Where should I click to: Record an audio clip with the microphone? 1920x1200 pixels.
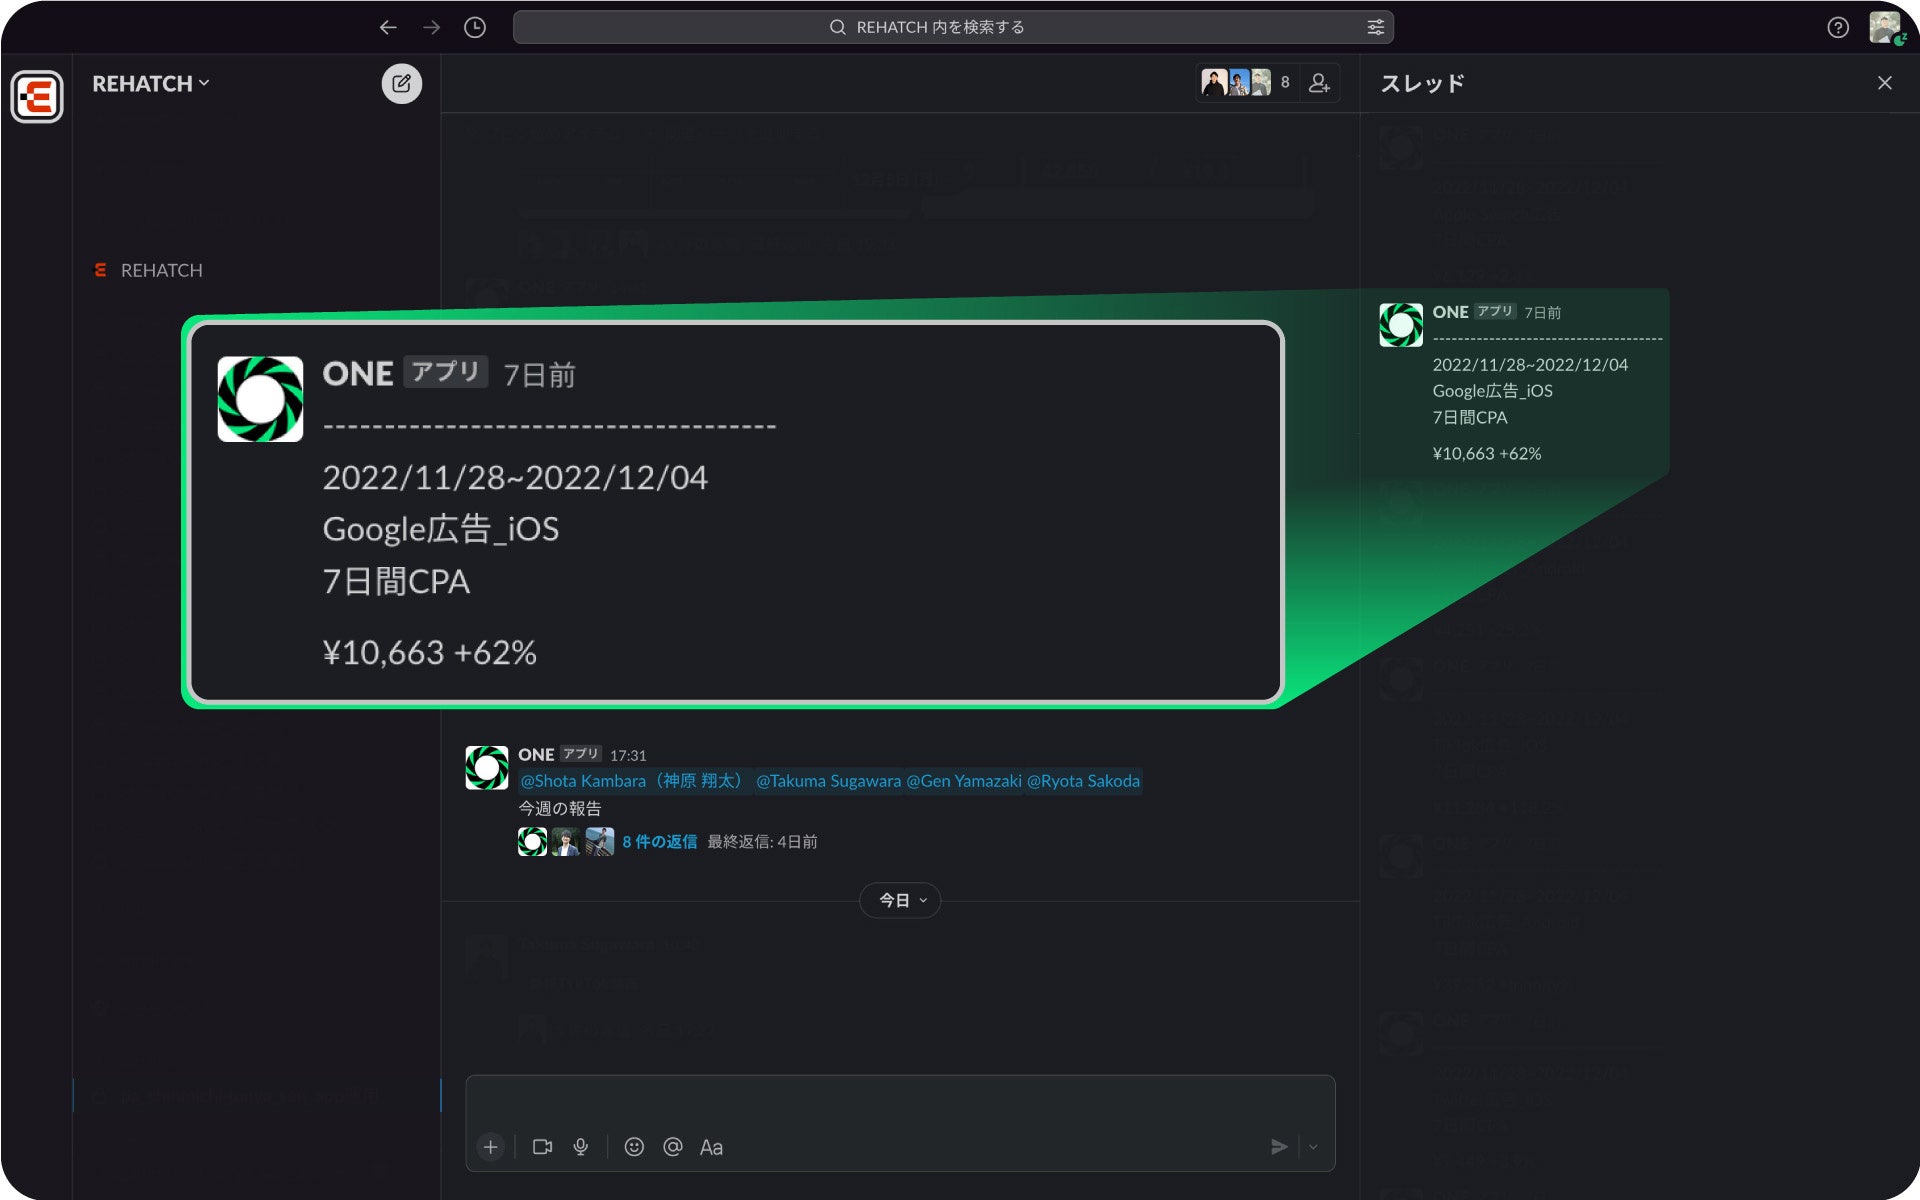[x=581, y=1147]
